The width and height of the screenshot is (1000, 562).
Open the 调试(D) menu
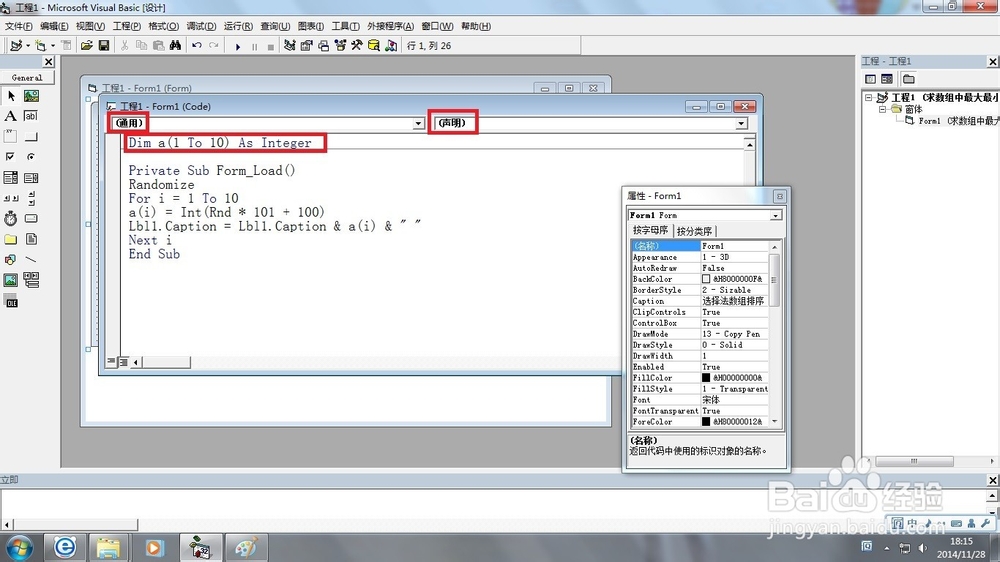[x=202, y=26]
